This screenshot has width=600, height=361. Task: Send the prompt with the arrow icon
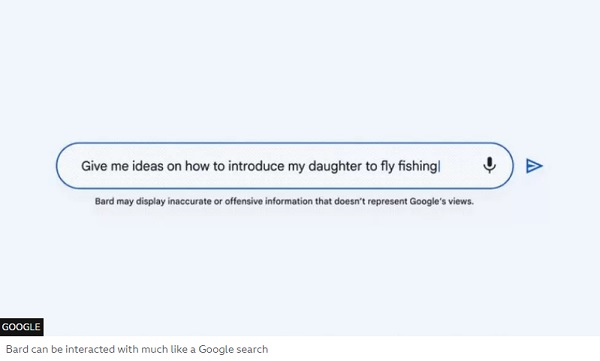pyautogui.click(x=534, y=166)
